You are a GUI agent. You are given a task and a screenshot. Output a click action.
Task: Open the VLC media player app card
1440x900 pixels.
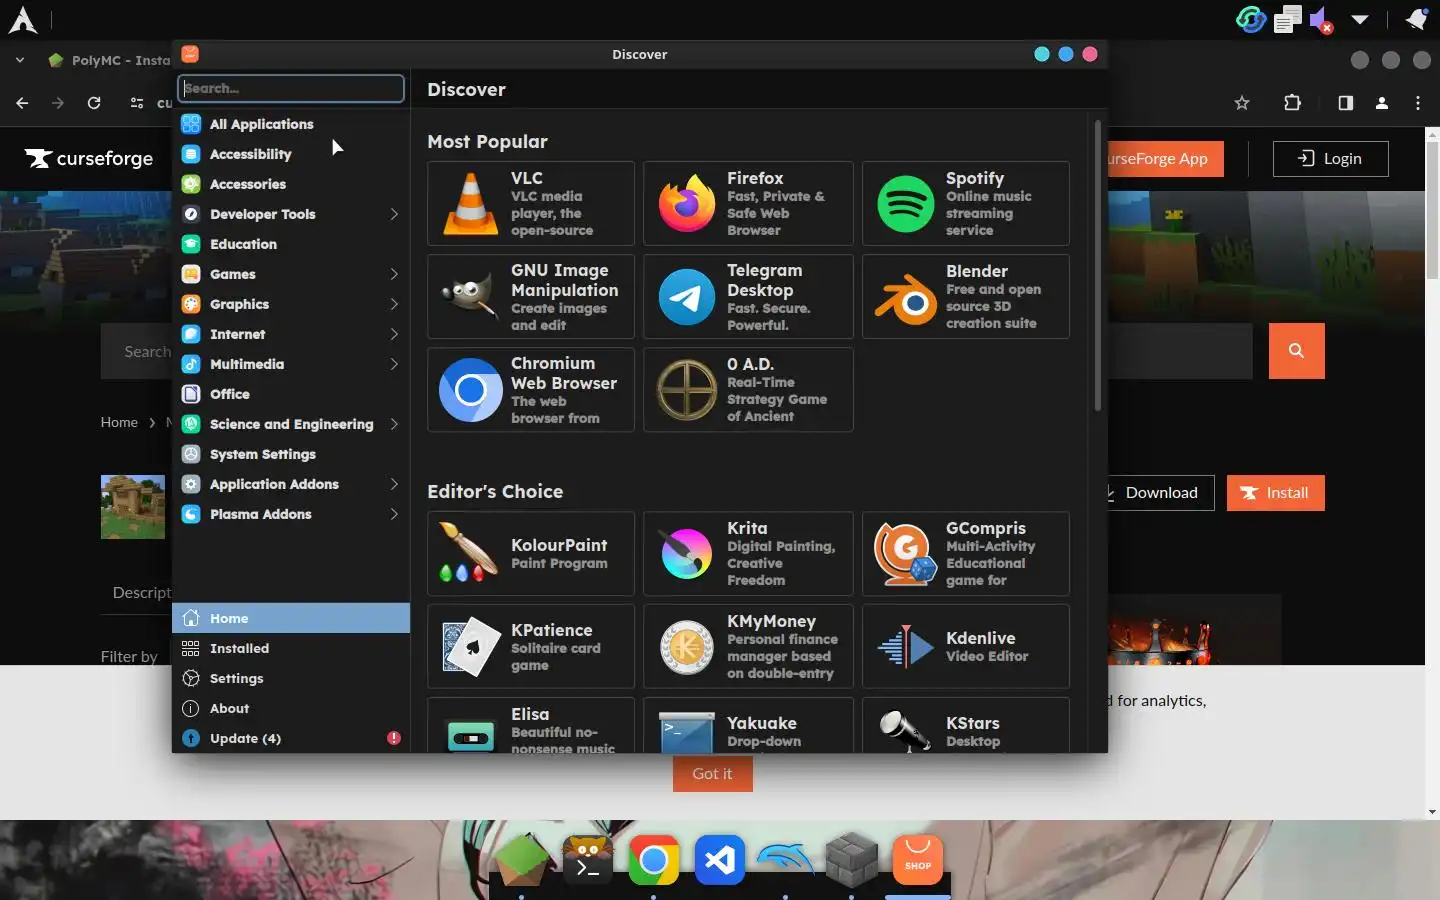click(531, 203)
